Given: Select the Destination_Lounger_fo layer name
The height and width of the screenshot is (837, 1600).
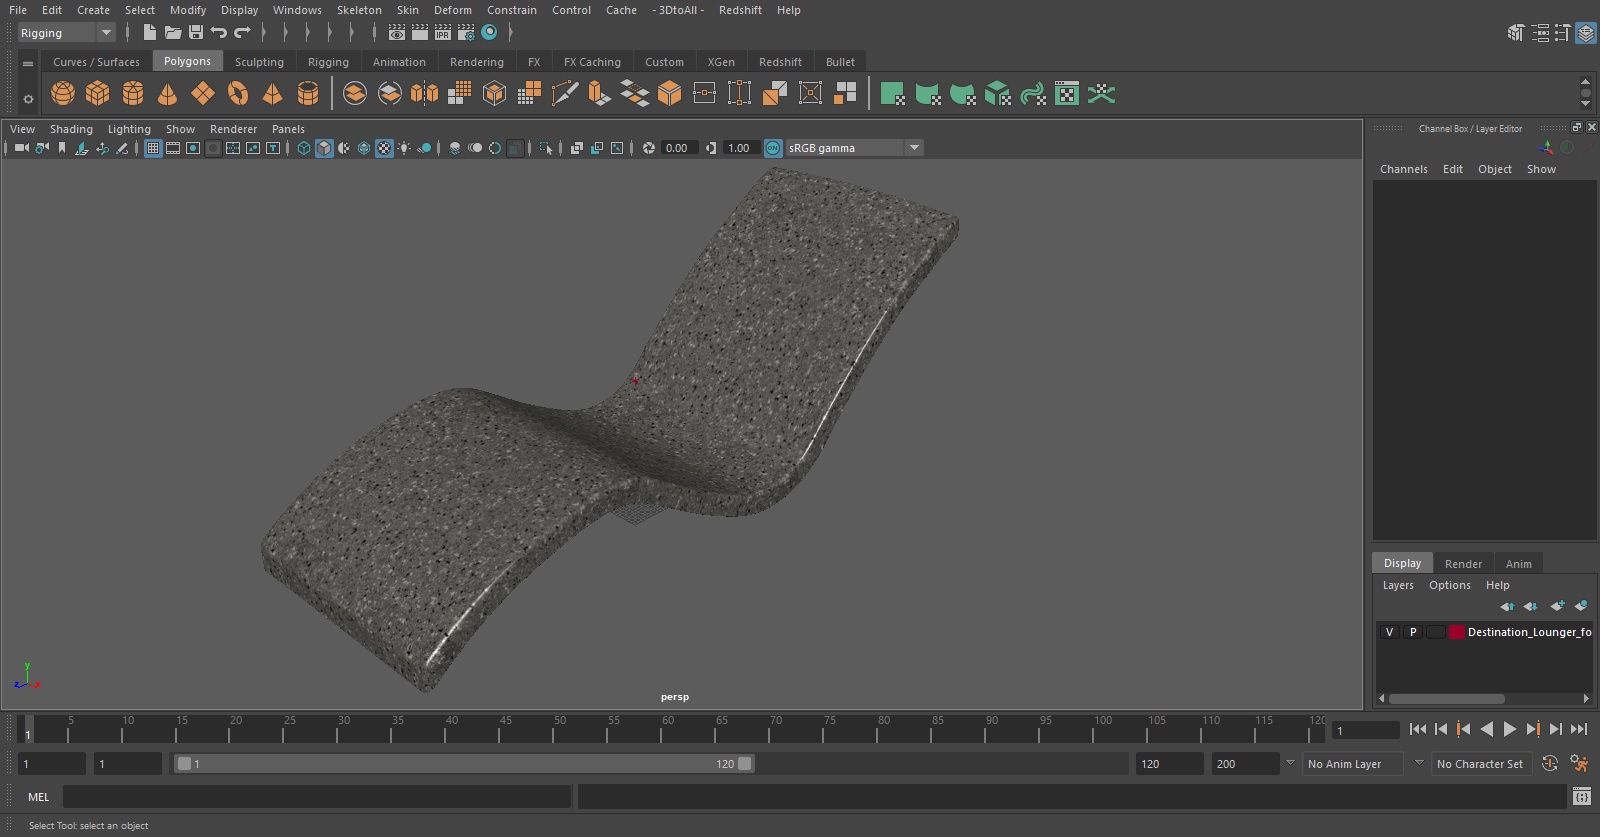Looking at the screenshot, I should click(x=1529, y=632).
